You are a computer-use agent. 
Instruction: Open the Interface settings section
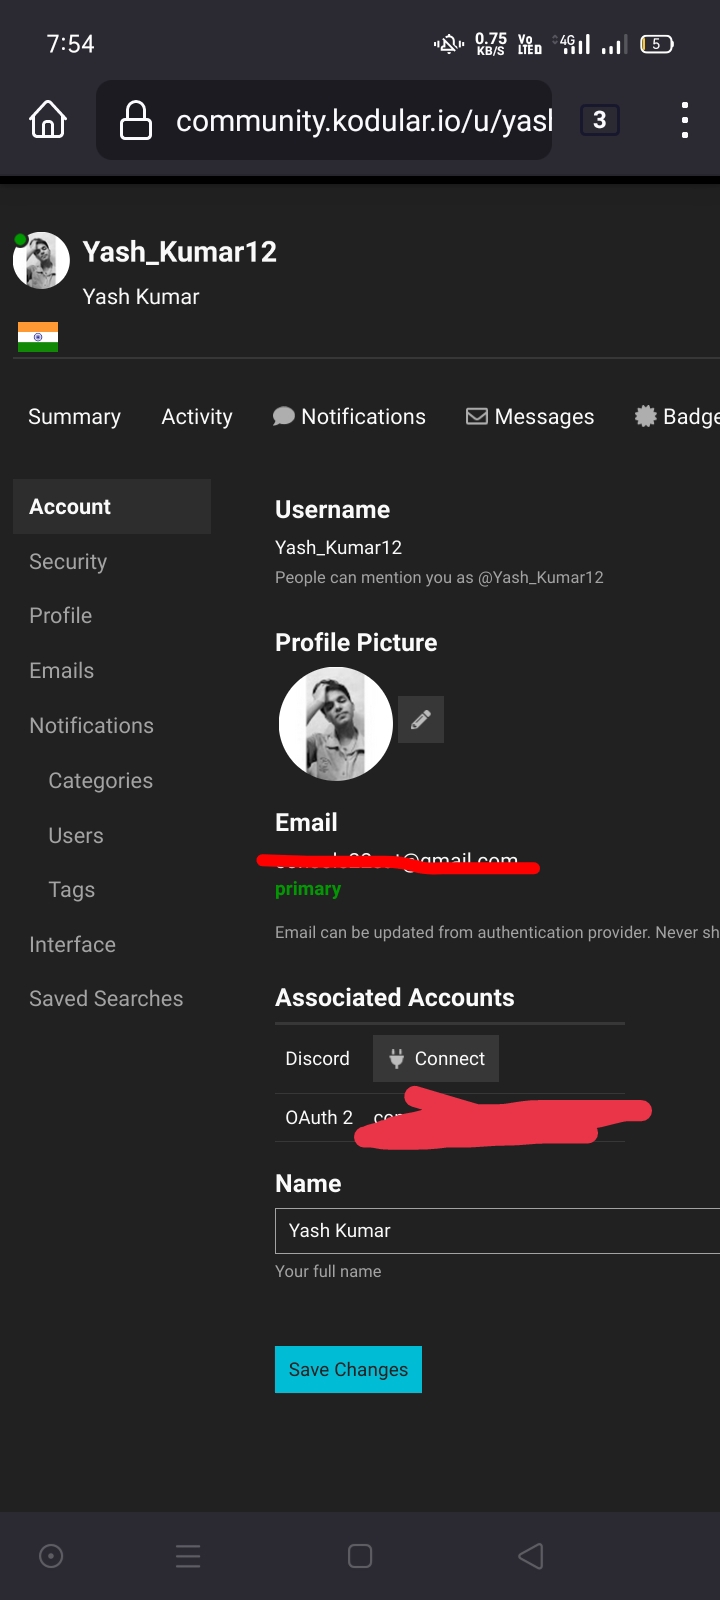[72, 945]
